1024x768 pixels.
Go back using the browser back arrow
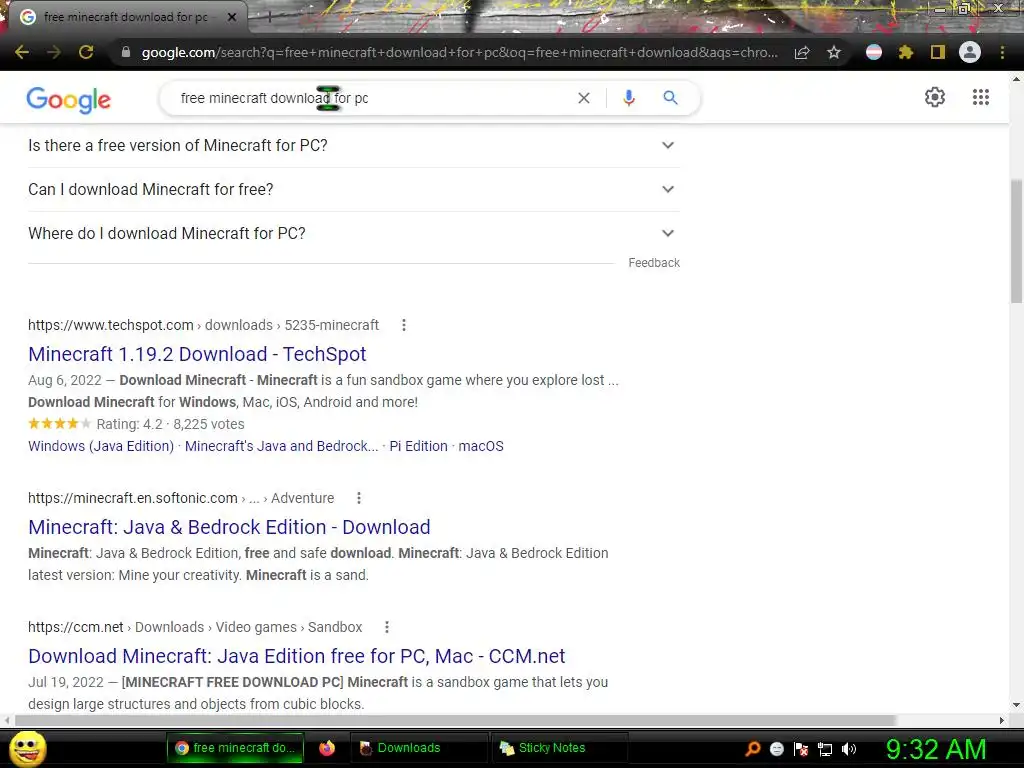coord(22,52)
